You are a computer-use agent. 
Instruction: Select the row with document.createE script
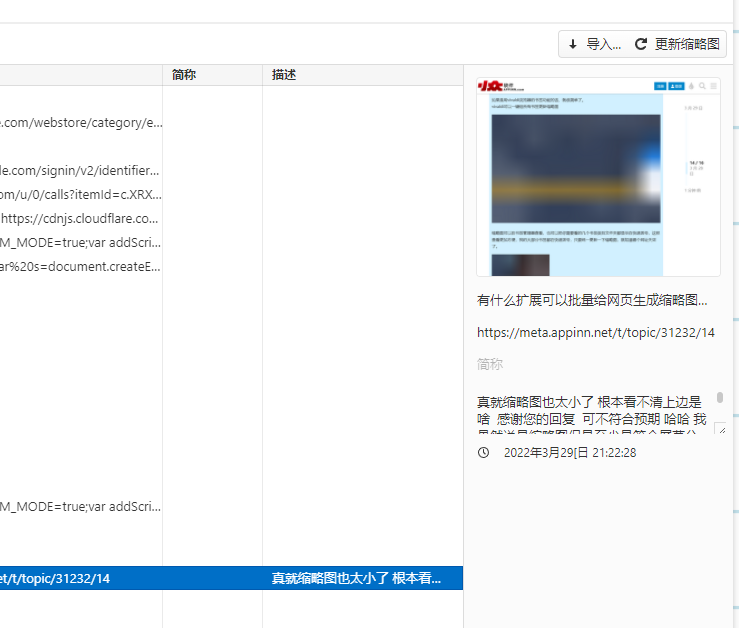click(x=80, y=267)
